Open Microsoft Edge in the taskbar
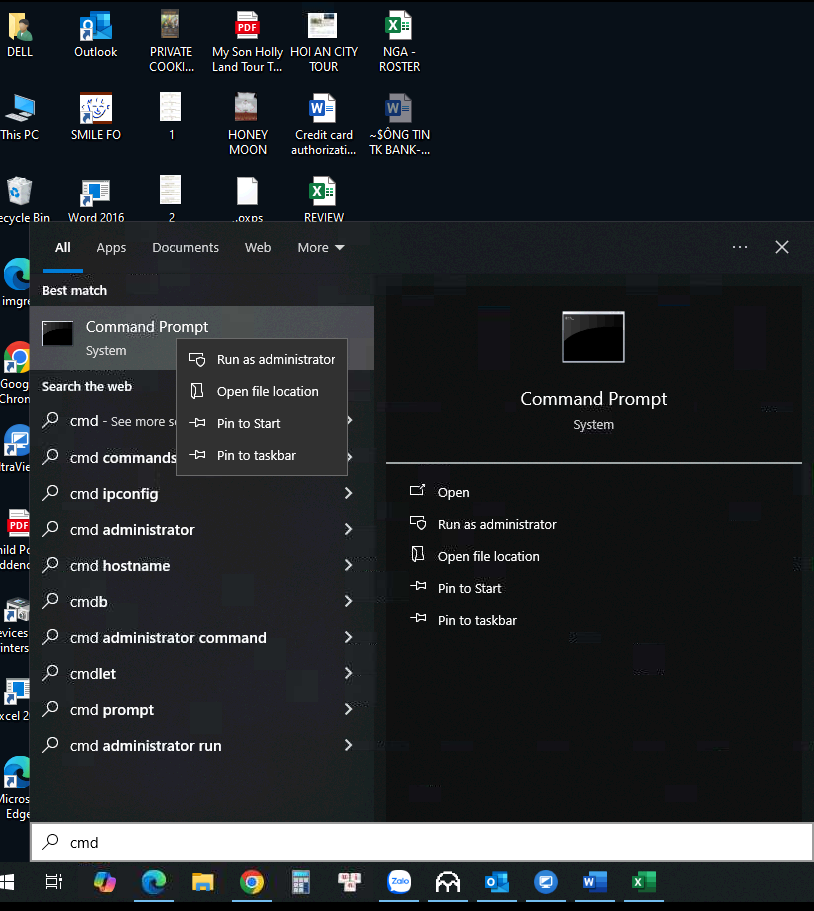This screenshot has height=911, width=814. (x=154, y=882)
